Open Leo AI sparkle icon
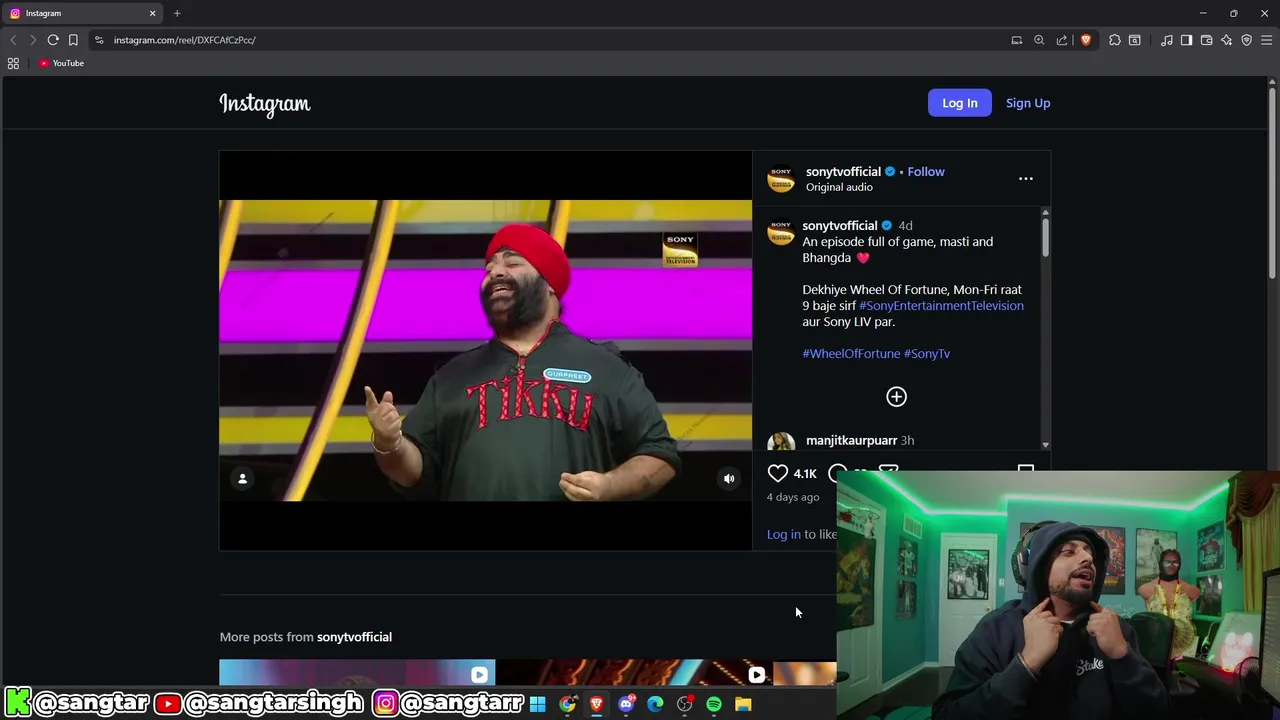 tap(1227, 40)
